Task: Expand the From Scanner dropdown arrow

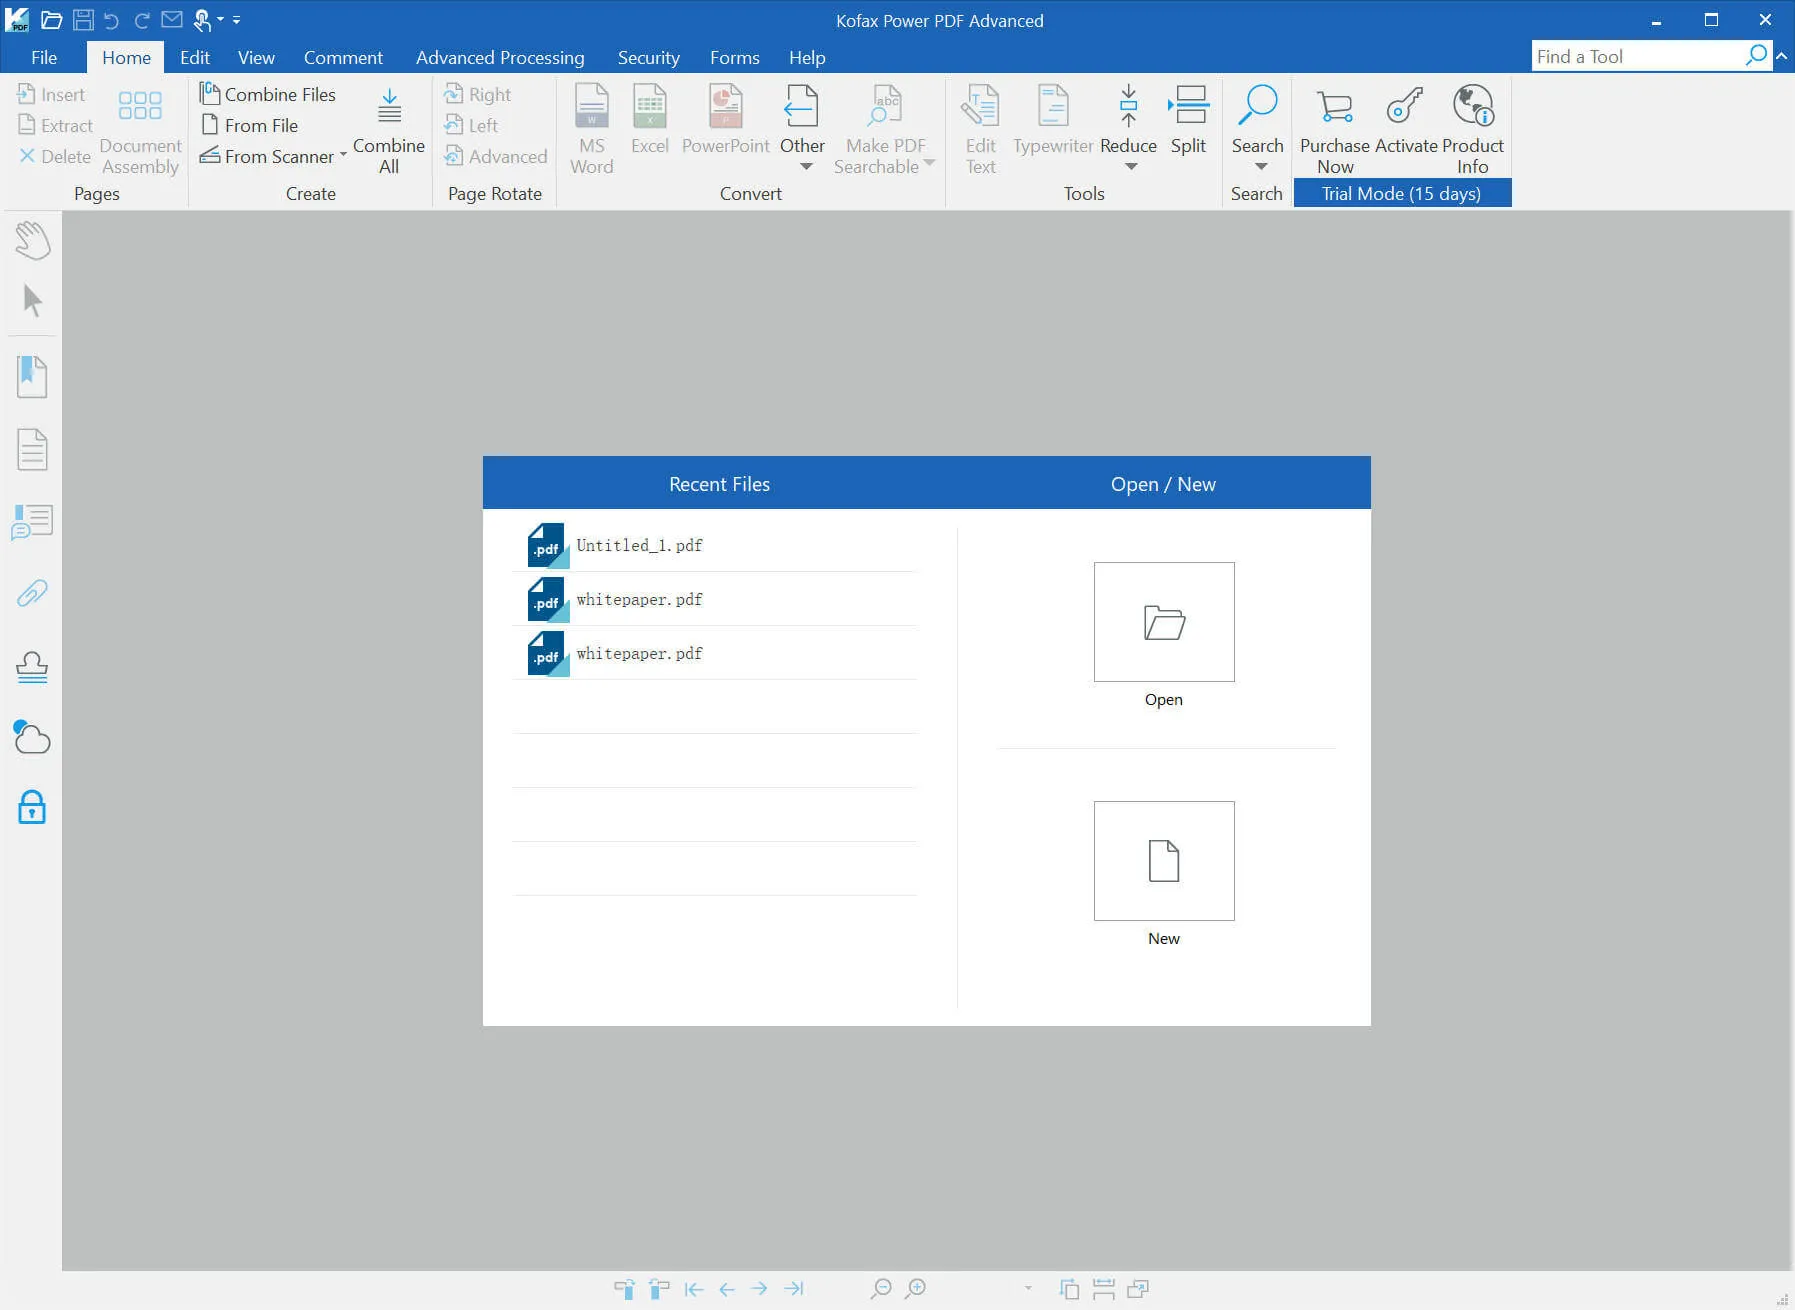Action: 343,155
